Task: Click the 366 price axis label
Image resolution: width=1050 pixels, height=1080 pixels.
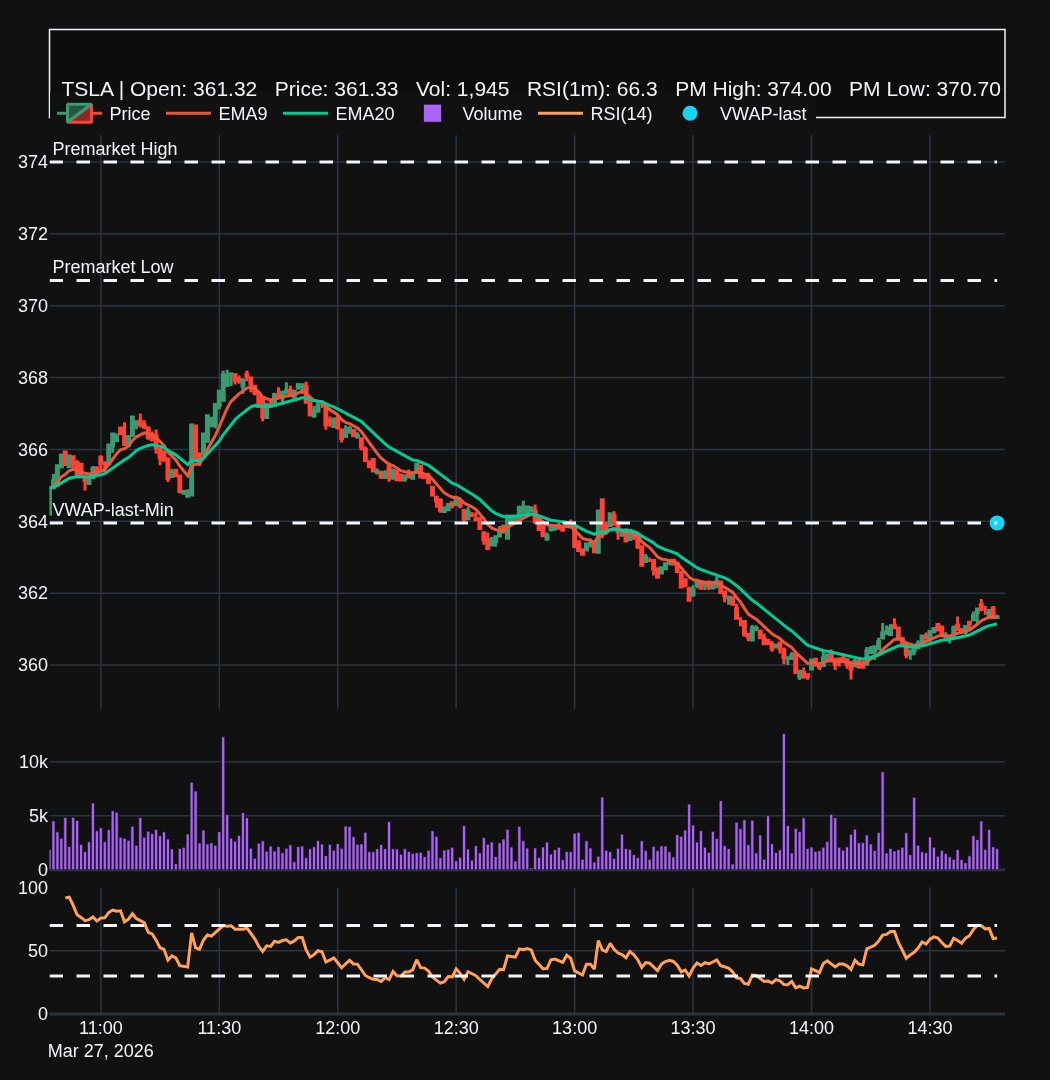Action: pyautogui.click(x=32, y=450)
